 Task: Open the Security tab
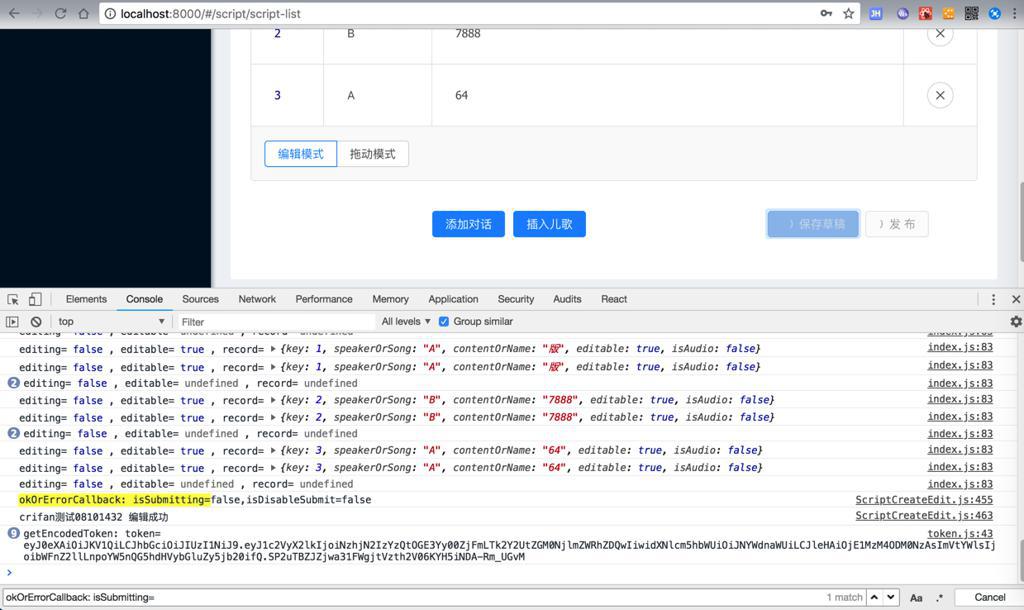(516, 299)
